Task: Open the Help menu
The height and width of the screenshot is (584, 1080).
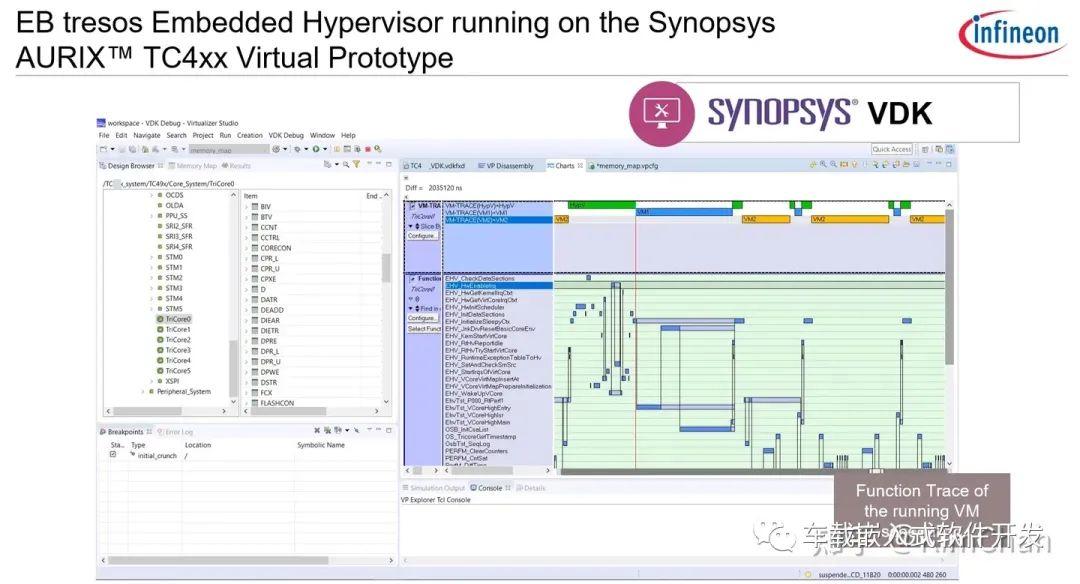Action: pos(349,136)
